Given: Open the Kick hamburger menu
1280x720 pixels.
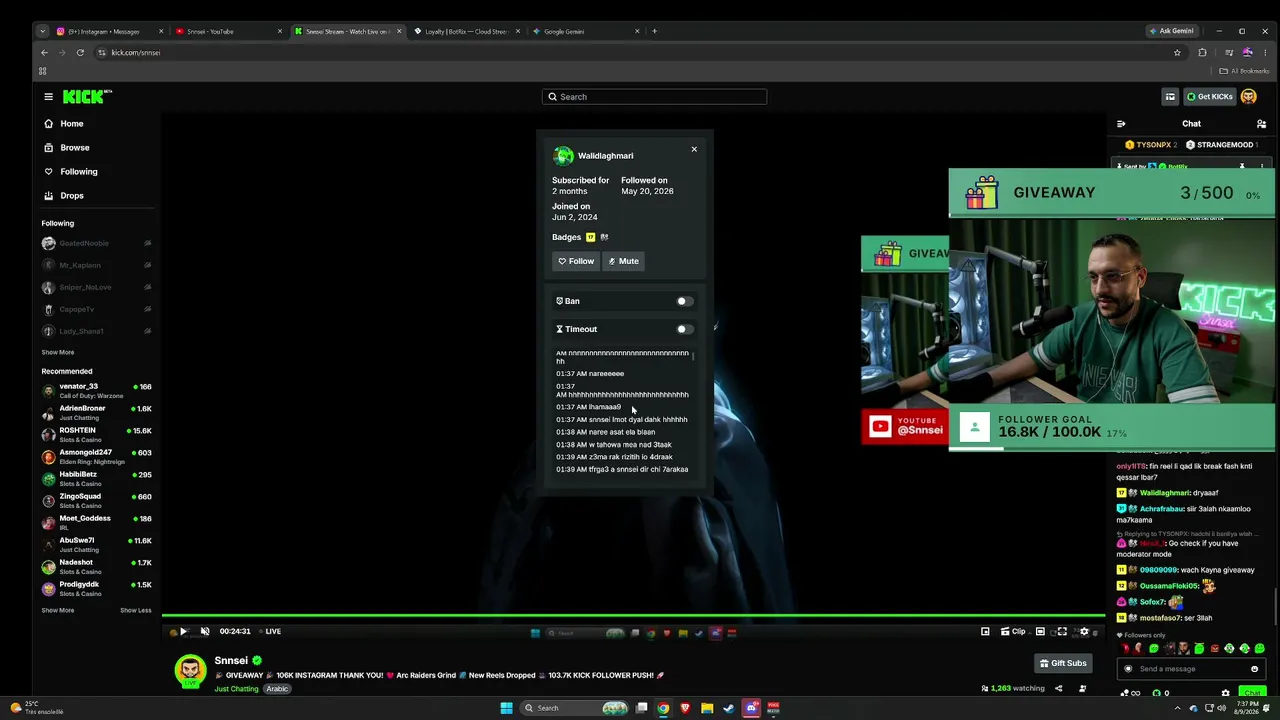Looking at the screenshot, I should (48, 97).
